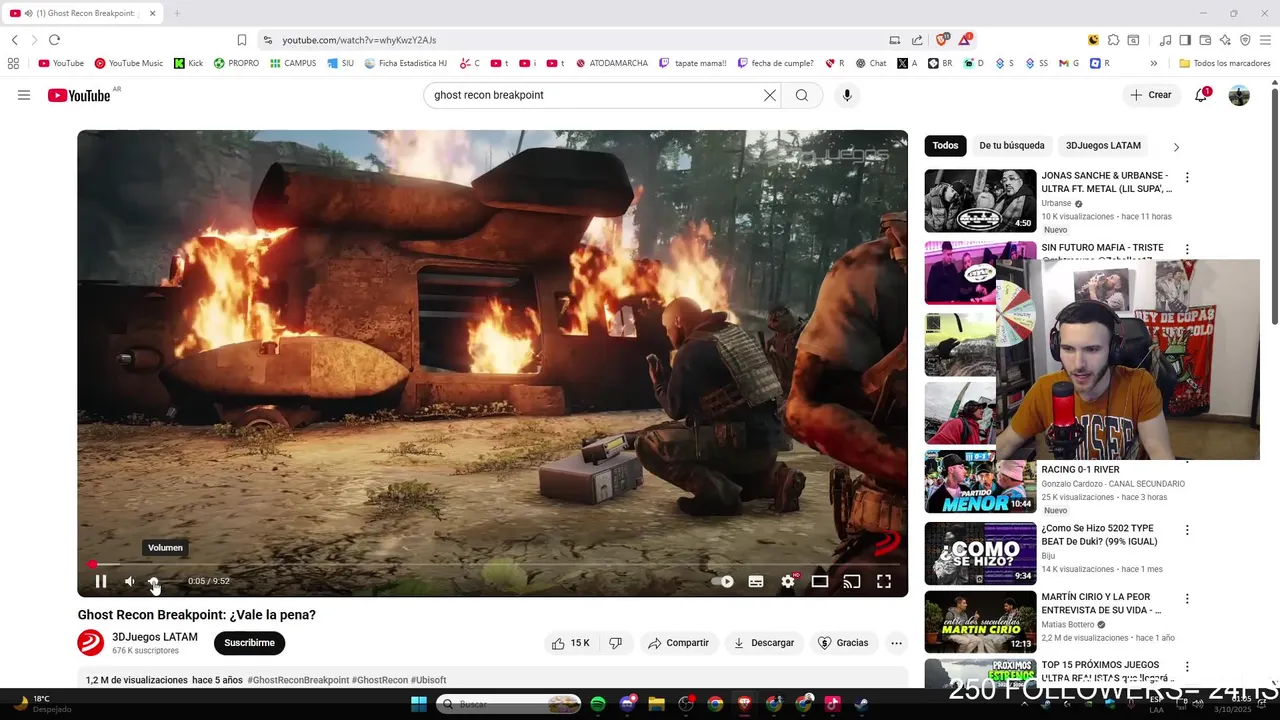Image resolution: width=1280 pixels, height=720 pixels.
Task: Show more filter chips with the arrow
Action: point(1176,147)
